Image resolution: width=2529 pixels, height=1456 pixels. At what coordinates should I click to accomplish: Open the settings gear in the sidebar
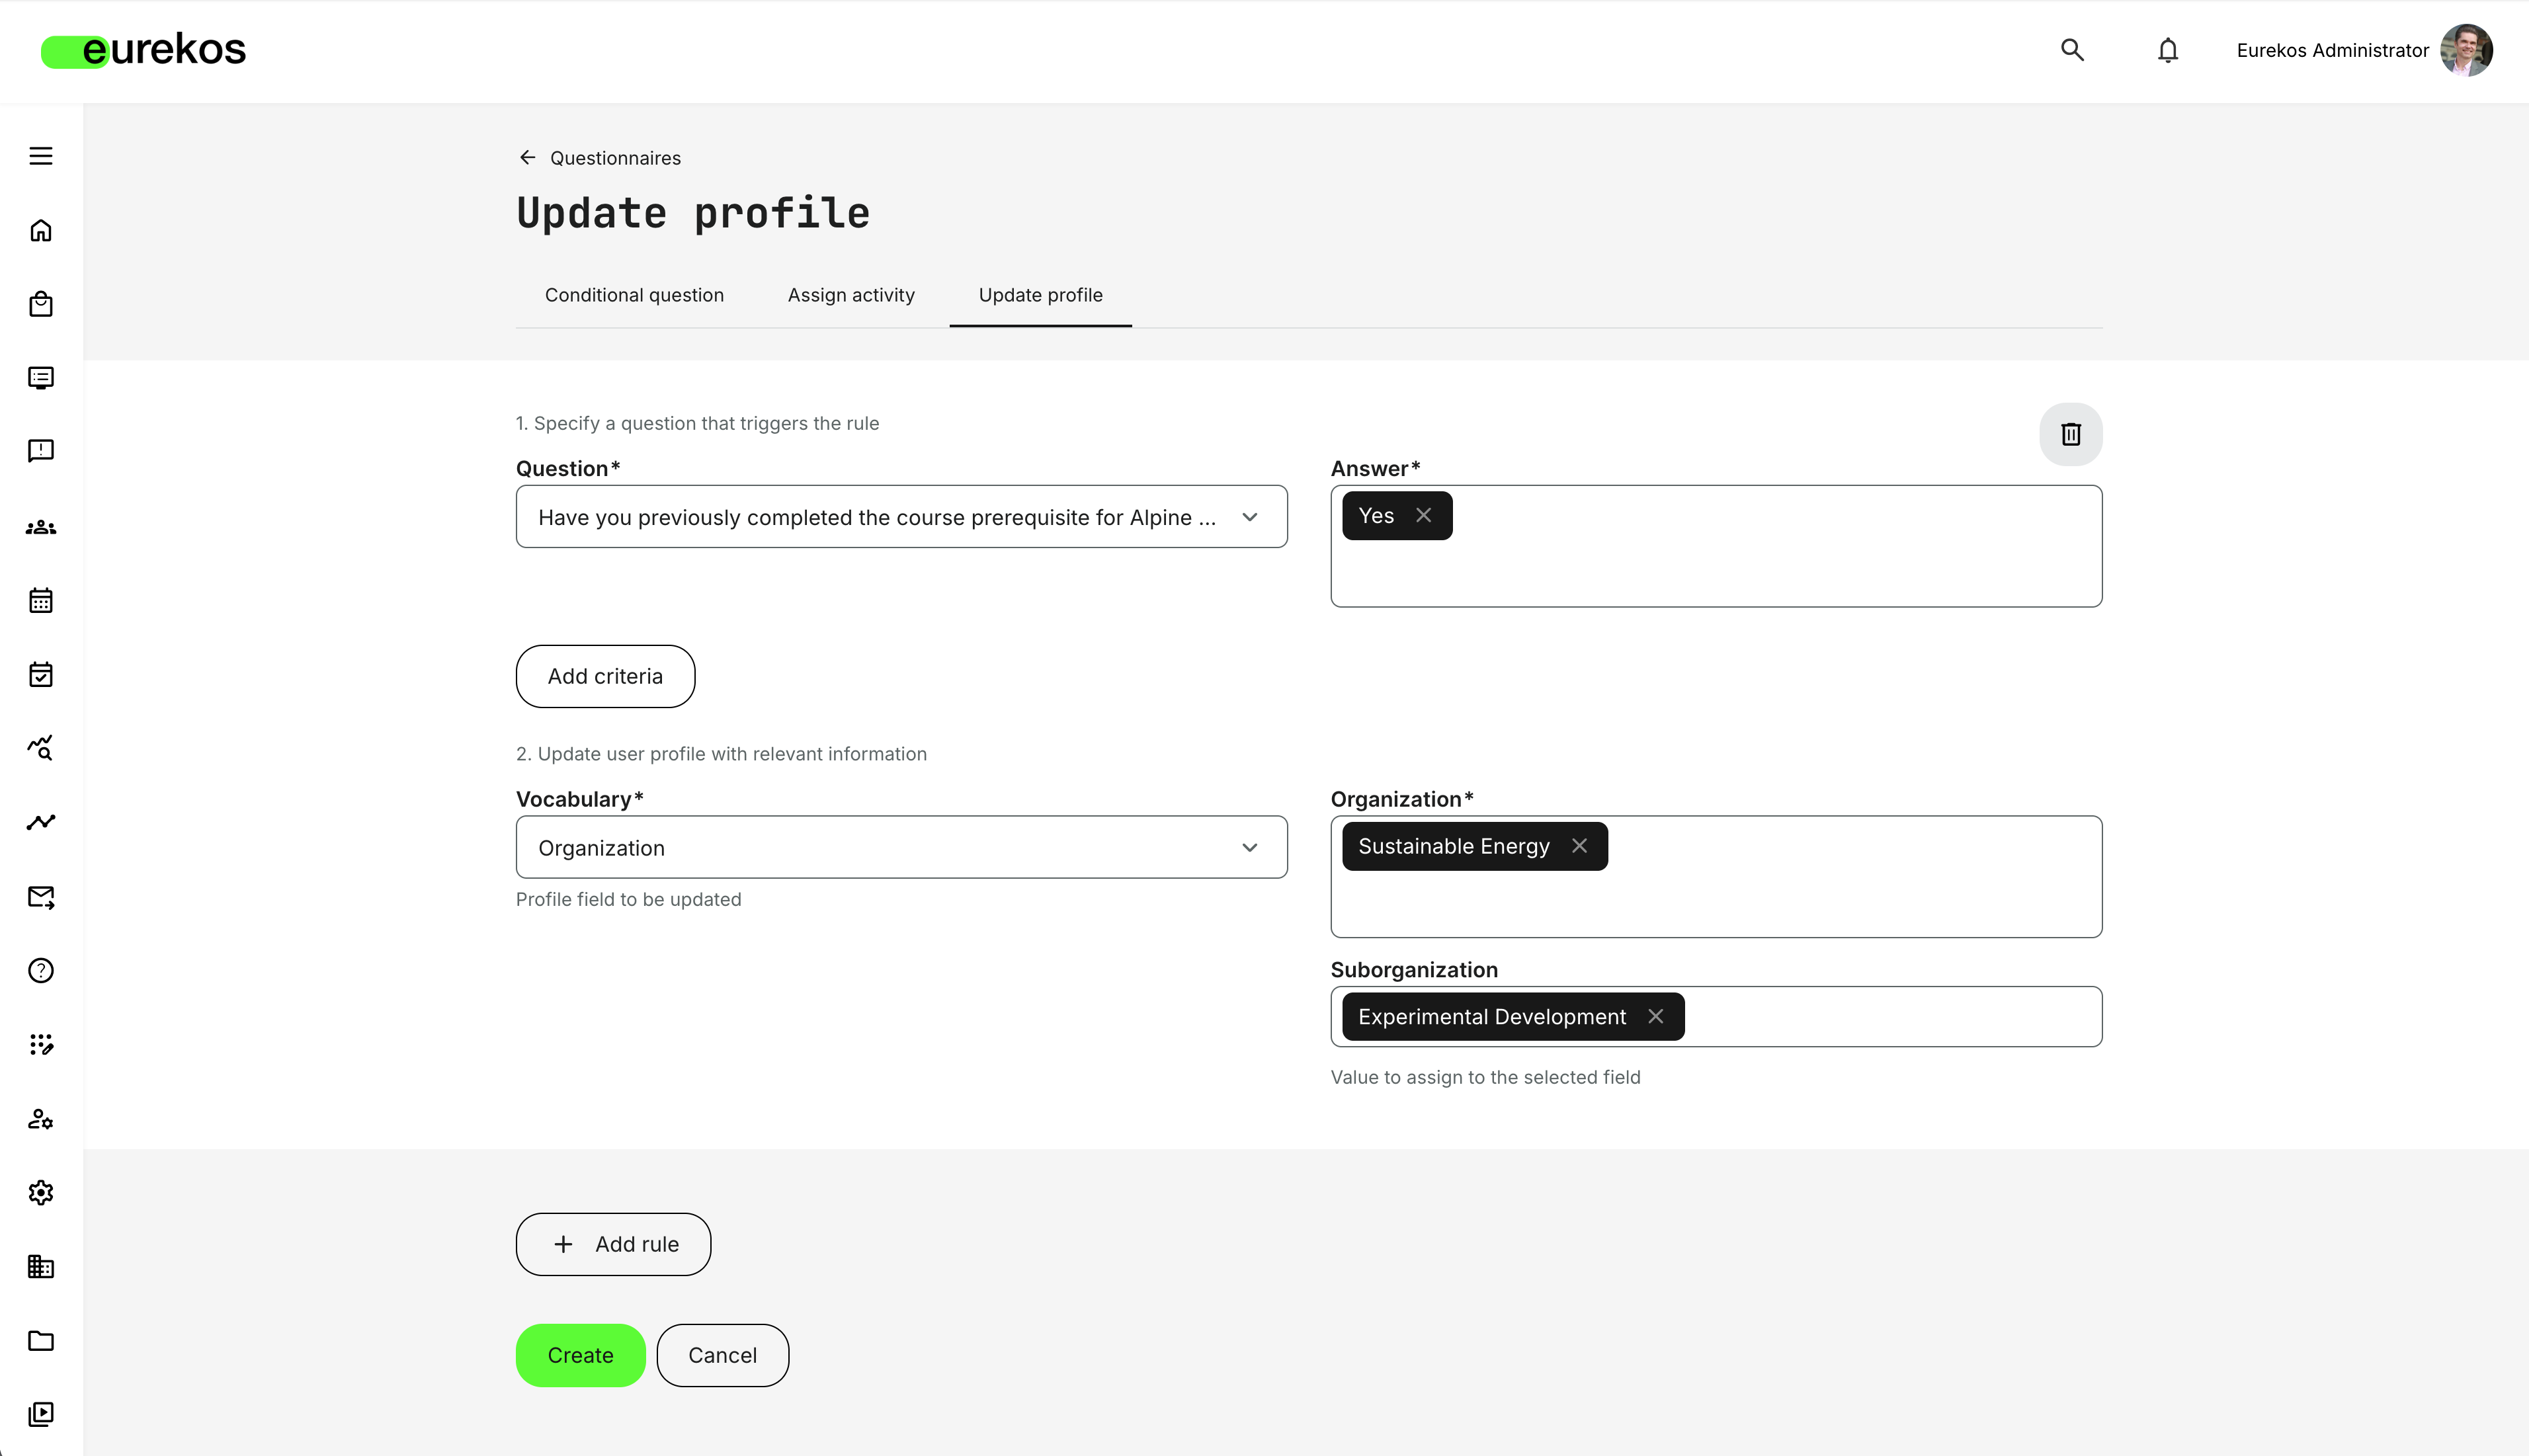click(40, 1192)
